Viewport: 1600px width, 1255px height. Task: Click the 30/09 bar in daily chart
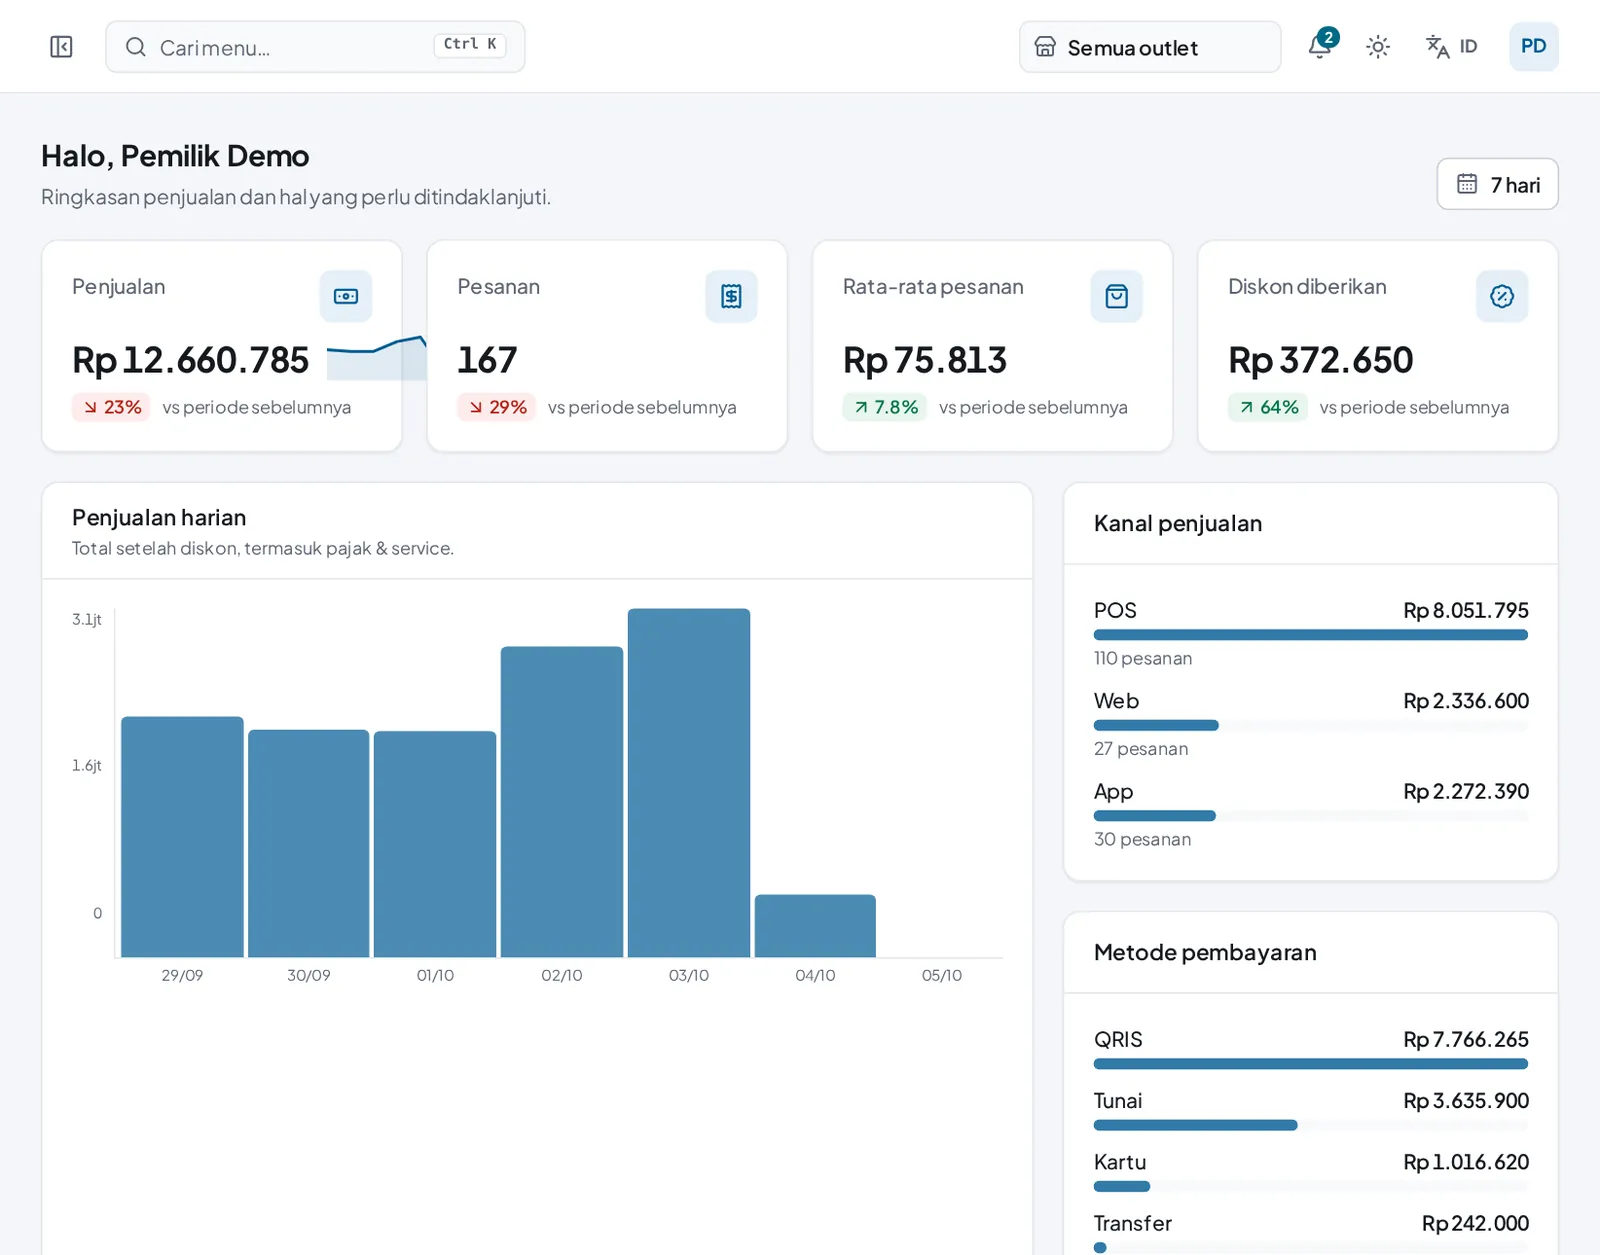309,844
